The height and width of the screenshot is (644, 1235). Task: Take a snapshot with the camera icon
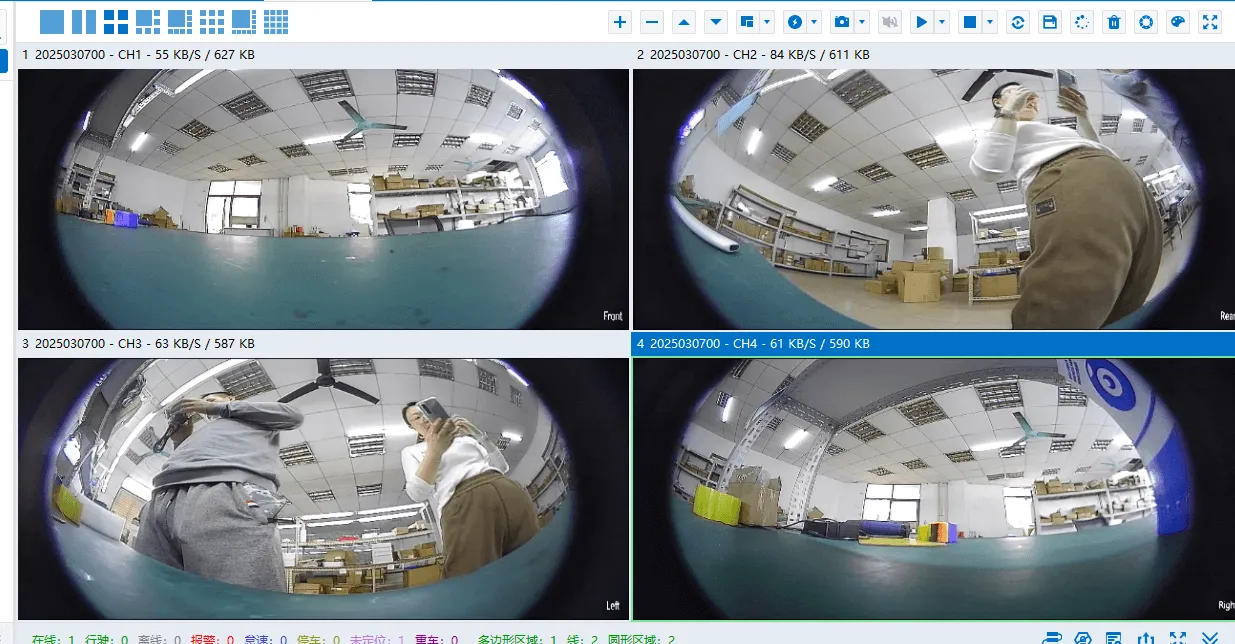tap(842, 22)
